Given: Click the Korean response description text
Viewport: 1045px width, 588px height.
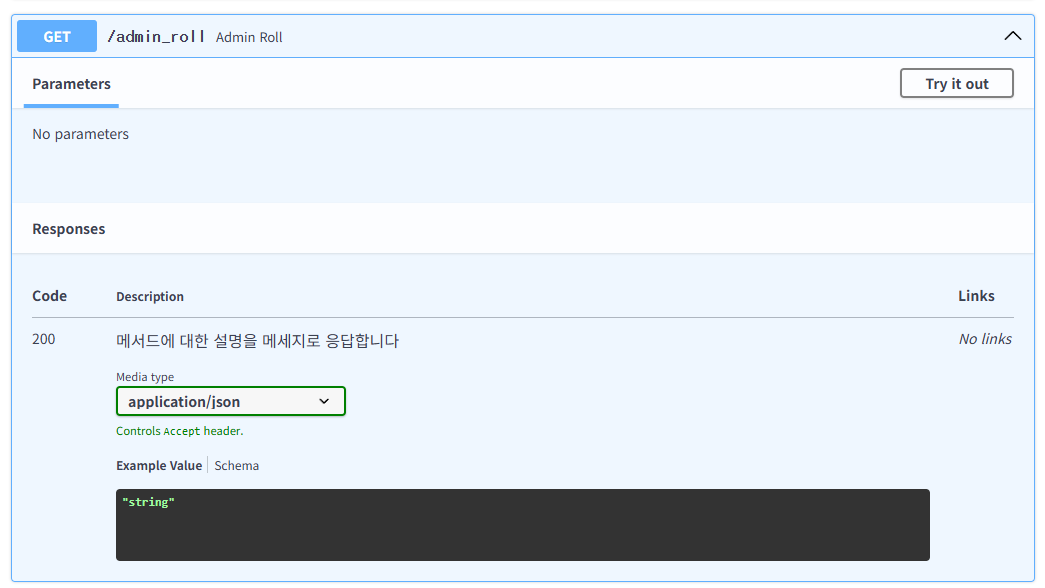Looking at the screenshot, I should 257,341.
